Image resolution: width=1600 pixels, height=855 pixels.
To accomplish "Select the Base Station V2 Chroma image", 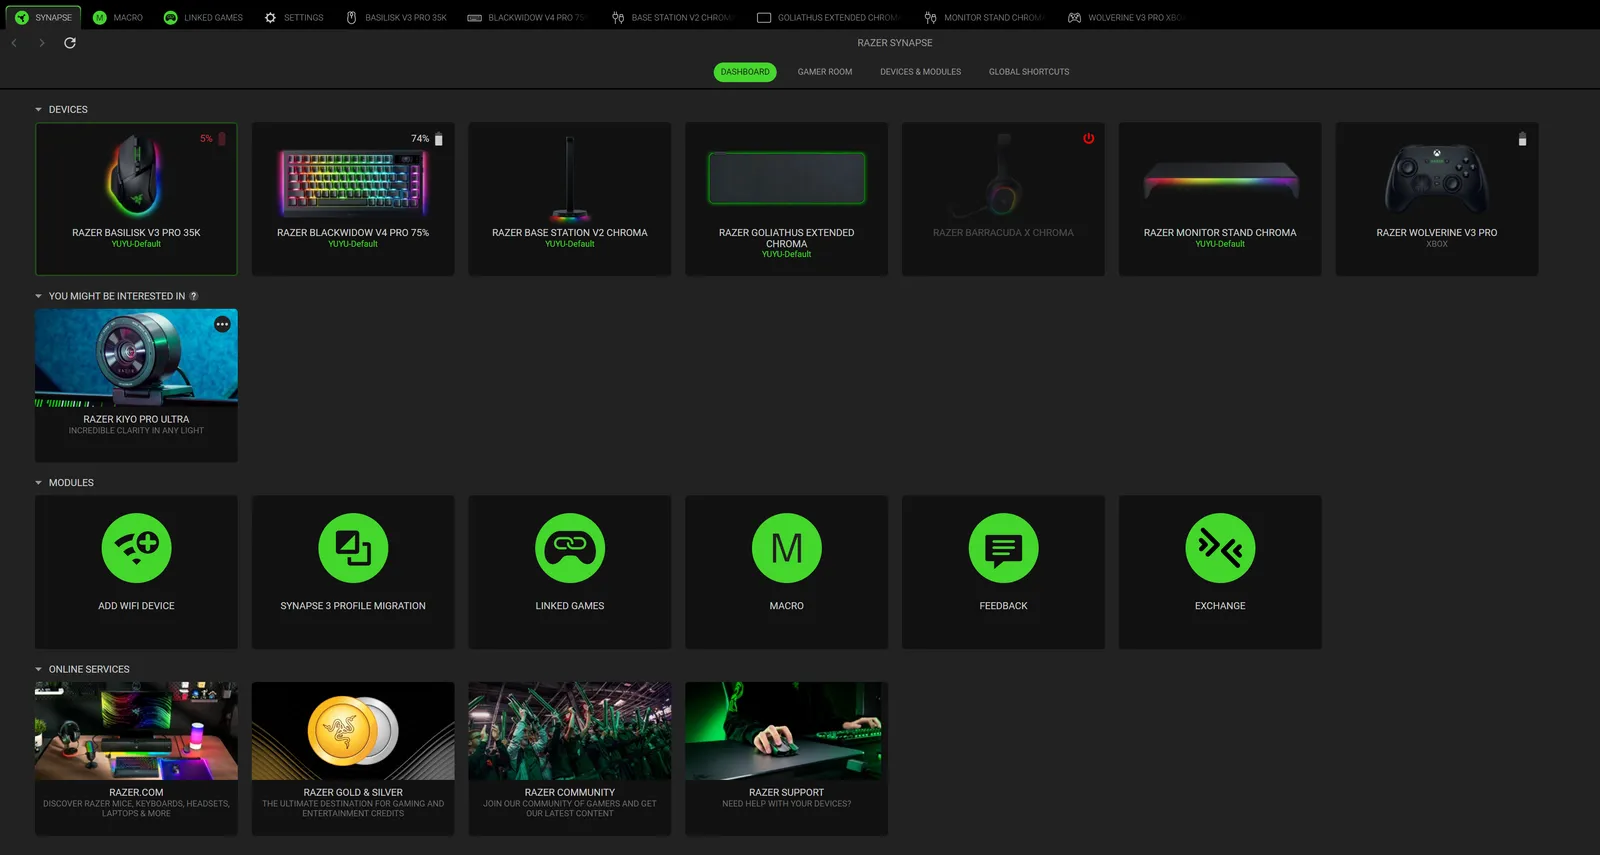I will (x=570, y=178).
